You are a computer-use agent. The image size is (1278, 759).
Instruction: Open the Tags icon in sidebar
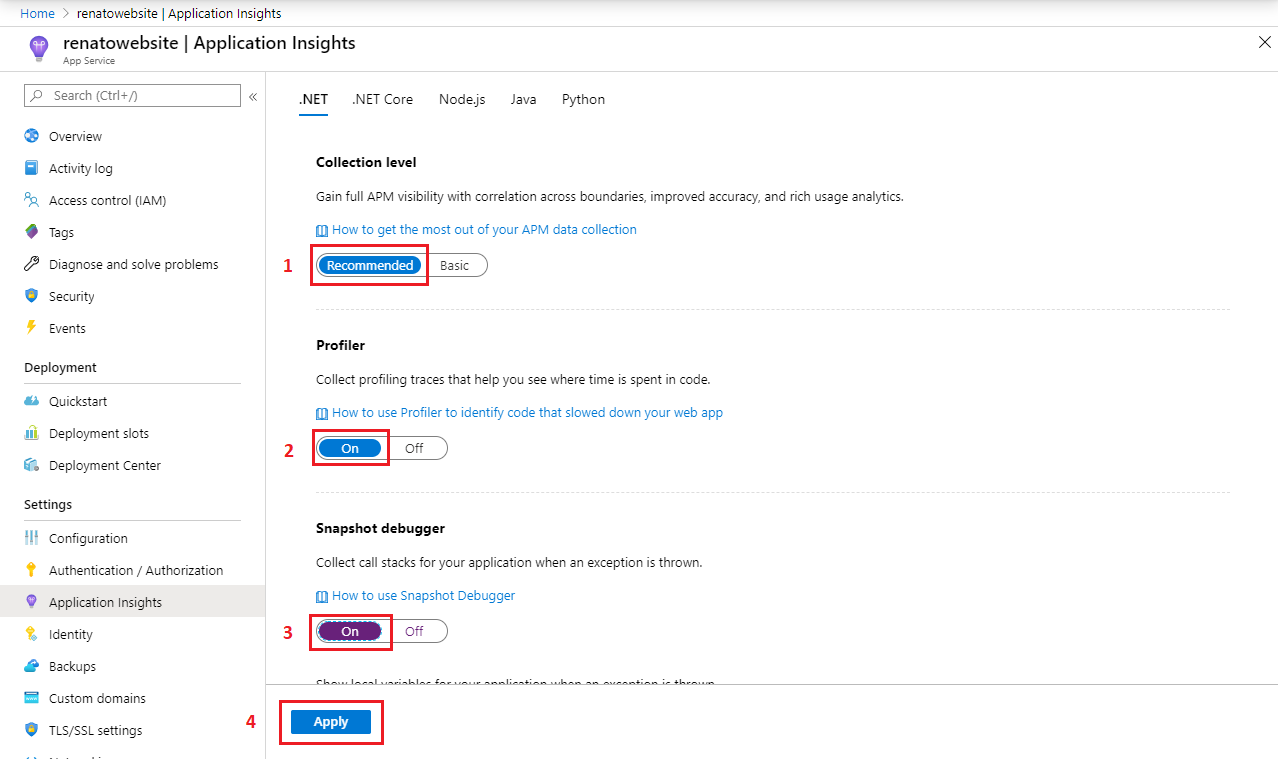pyautogui.click(x=31, y=232)
